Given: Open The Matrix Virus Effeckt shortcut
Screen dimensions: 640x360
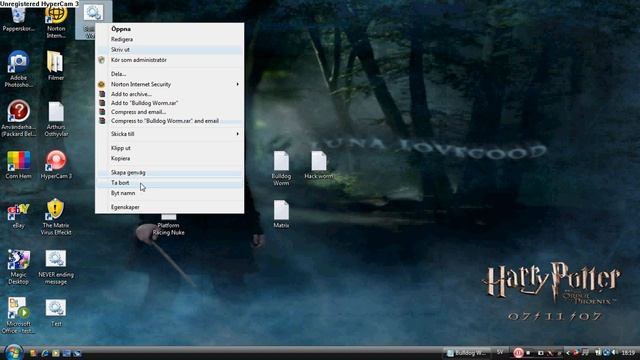Looking at the screenshot, I should tap(56, 217).
